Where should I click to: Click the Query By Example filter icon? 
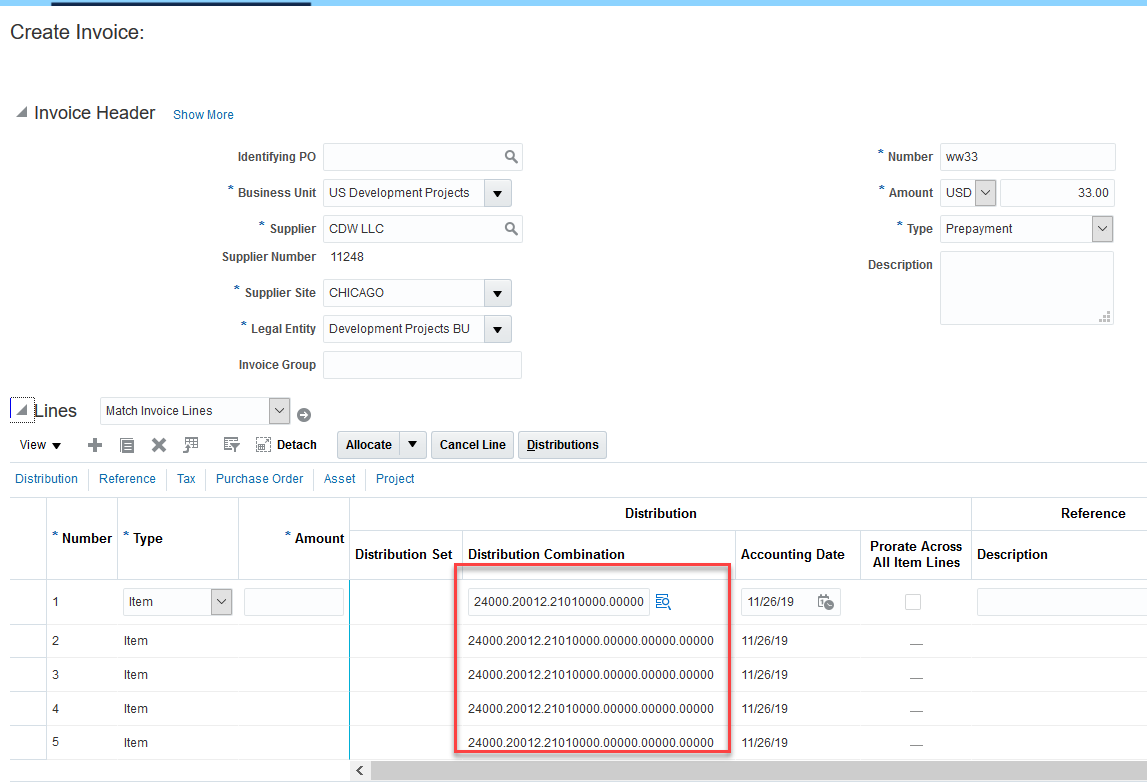[231, 445]
